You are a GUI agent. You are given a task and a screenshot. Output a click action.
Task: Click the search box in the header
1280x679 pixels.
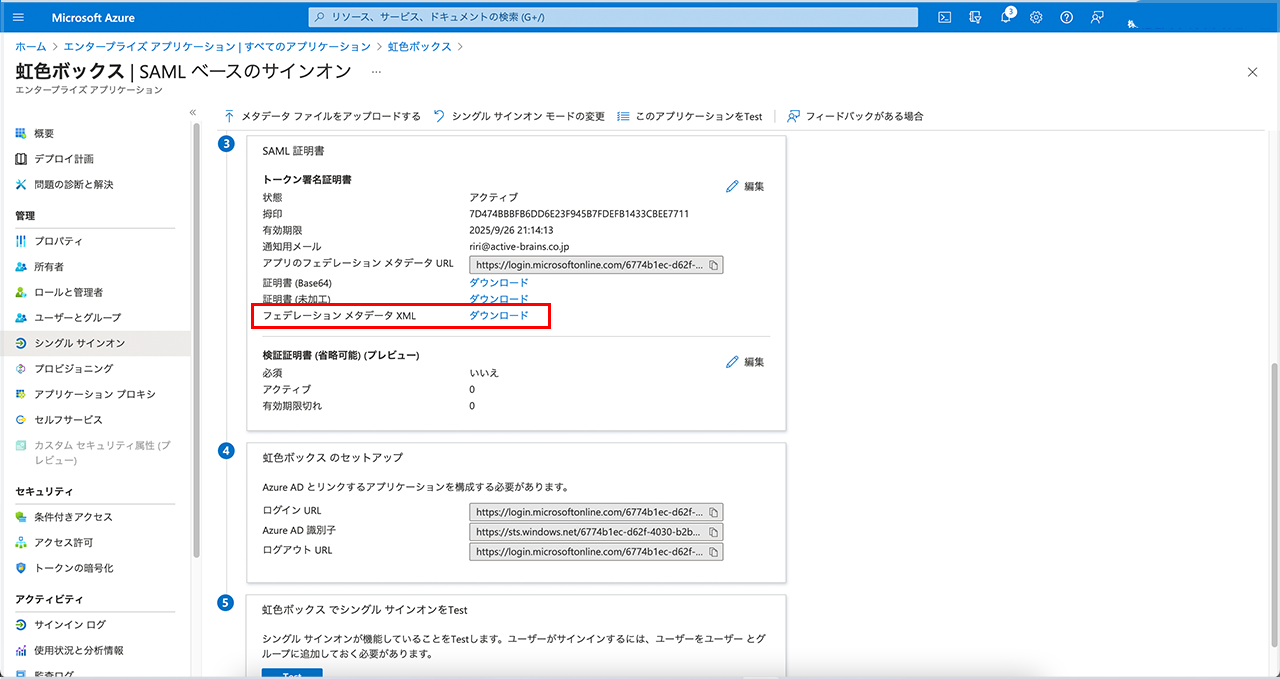pyautogui.click(x=613, y=17)
